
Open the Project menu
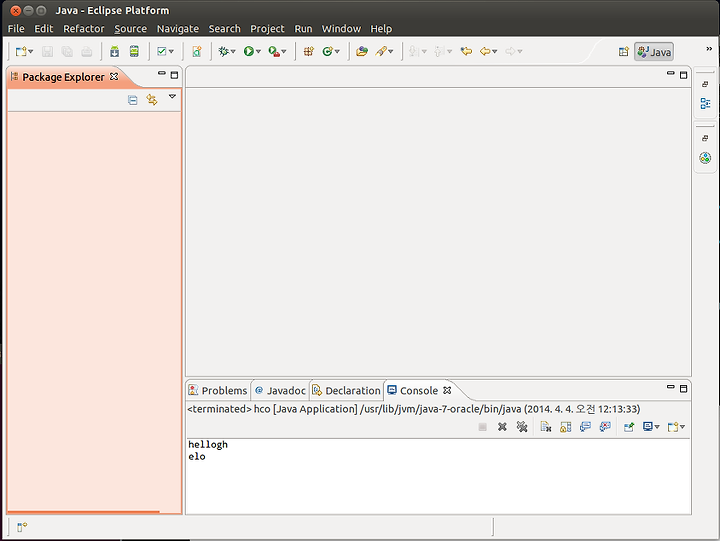[x=267, y=29]
